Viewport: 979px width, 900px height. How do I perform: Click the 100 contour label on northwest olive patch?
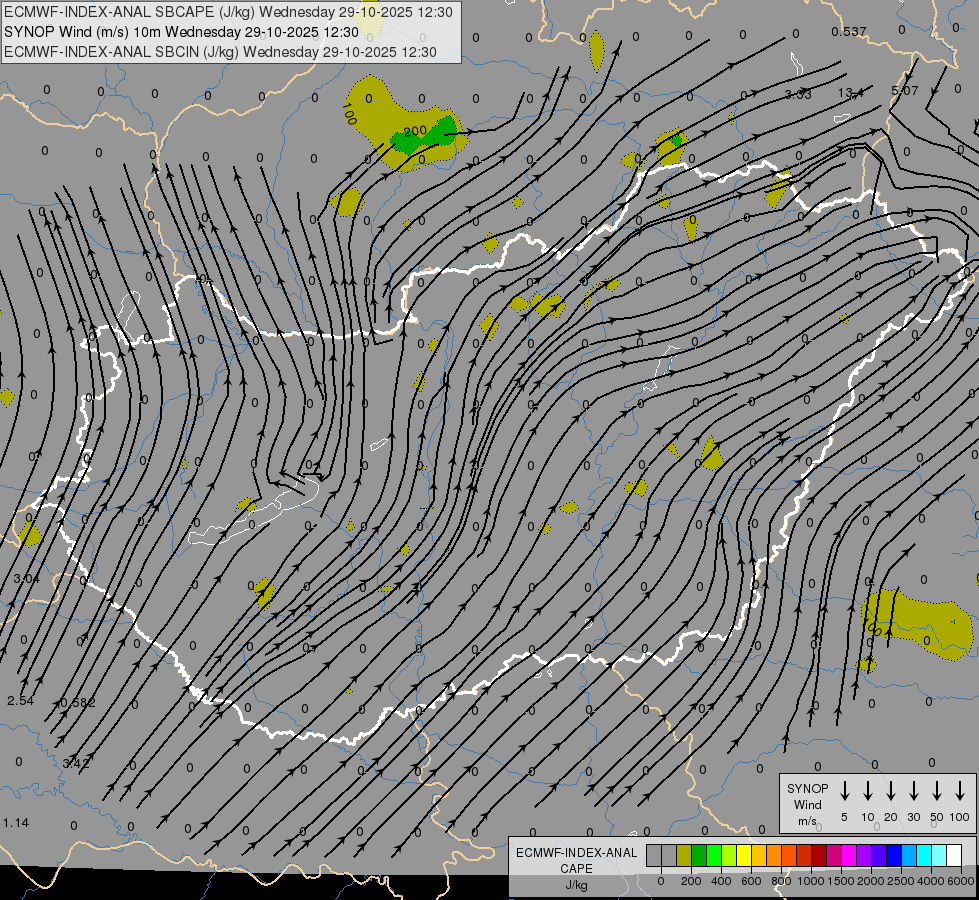click(350, 114)
